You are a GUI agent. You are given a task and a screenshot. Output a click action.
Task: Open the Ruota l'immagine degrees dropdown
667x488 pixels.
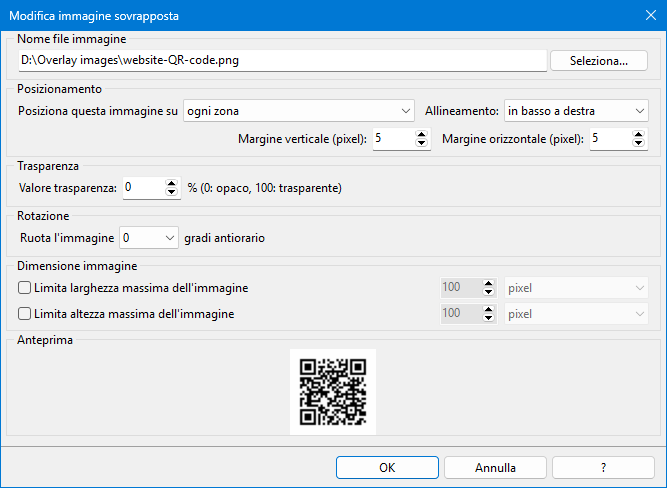pyautogui.click(x=149, y=238)
